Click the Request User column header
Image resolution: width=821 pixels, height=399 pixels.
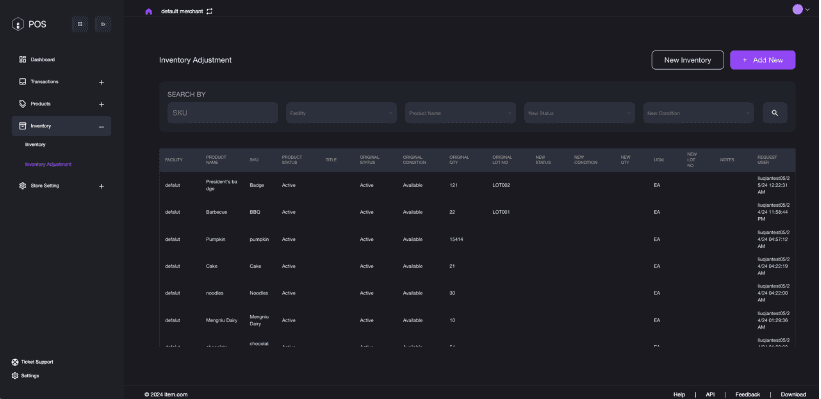[x=767, y=160]
